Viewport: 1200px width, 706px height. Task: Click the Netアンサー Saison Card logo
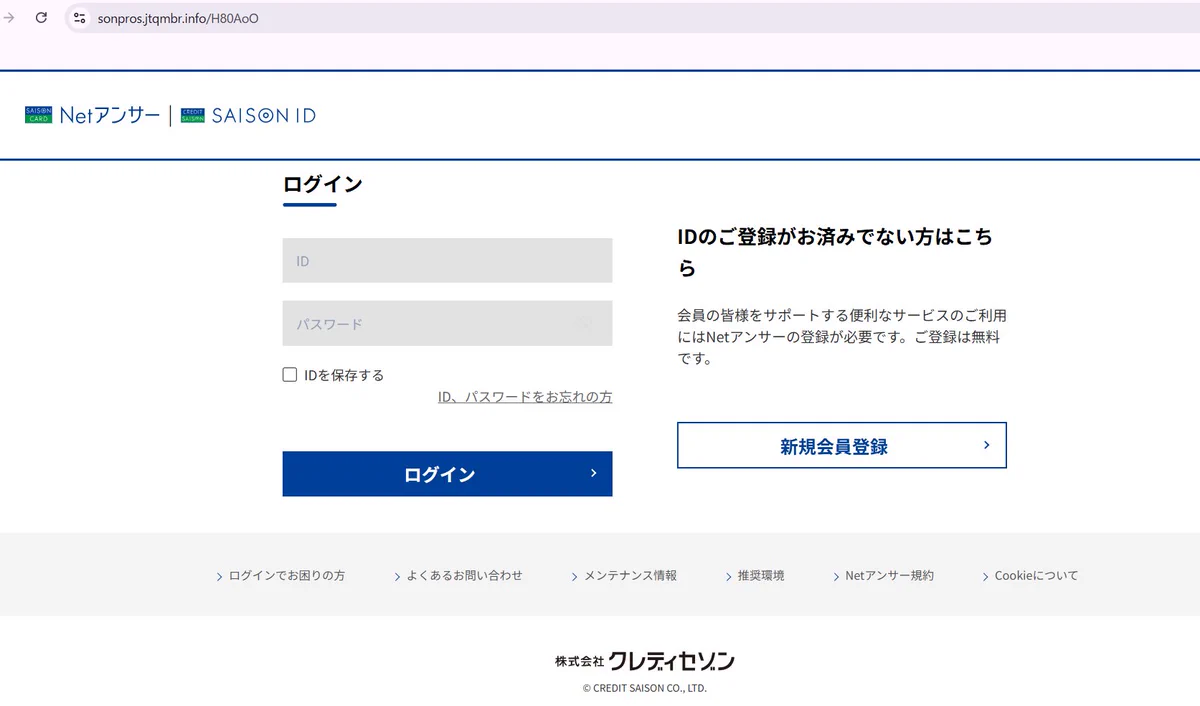point(92,116)
